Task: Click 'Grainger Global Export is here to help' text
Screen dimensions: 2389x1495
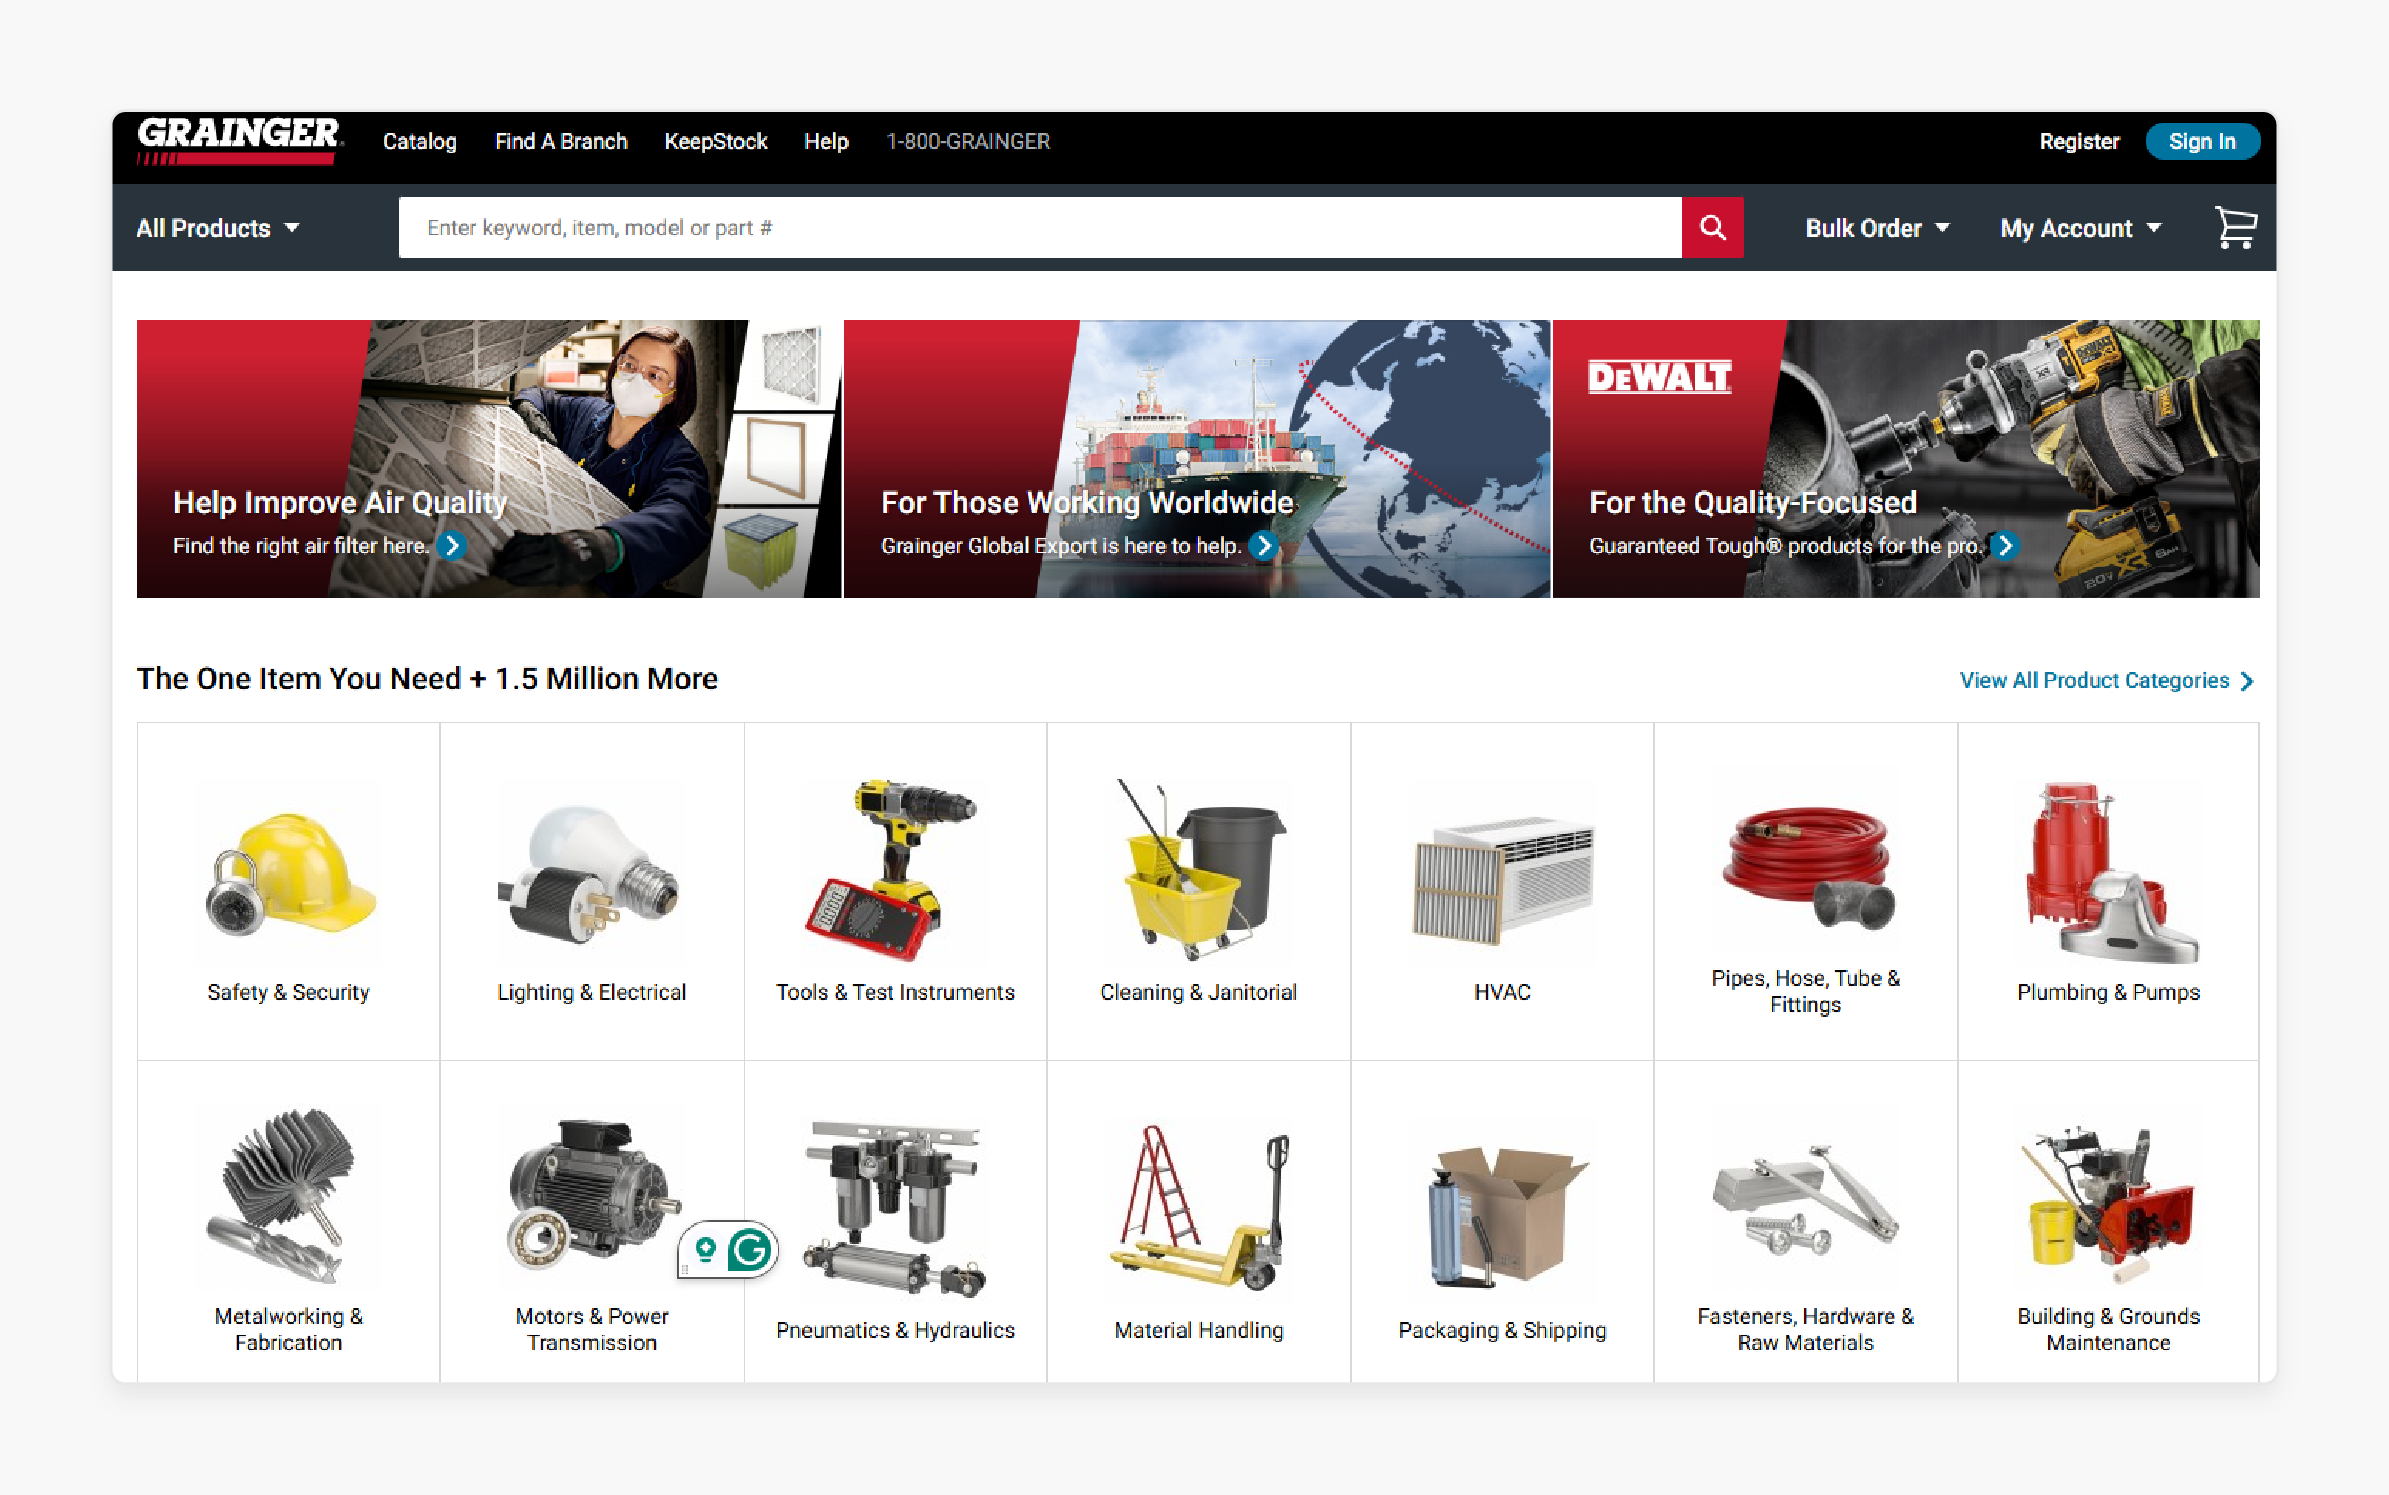Action: [x=1061, y=545]
